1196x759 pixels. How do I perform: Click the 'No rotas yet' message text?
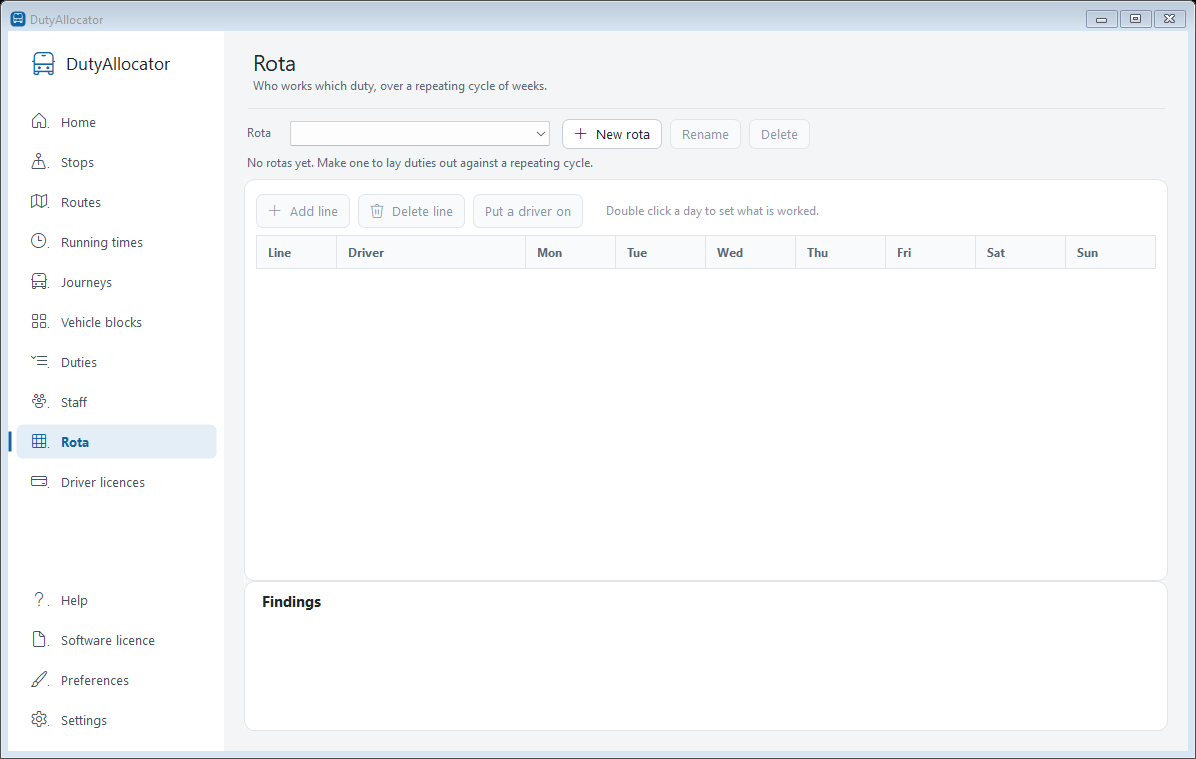420,163
